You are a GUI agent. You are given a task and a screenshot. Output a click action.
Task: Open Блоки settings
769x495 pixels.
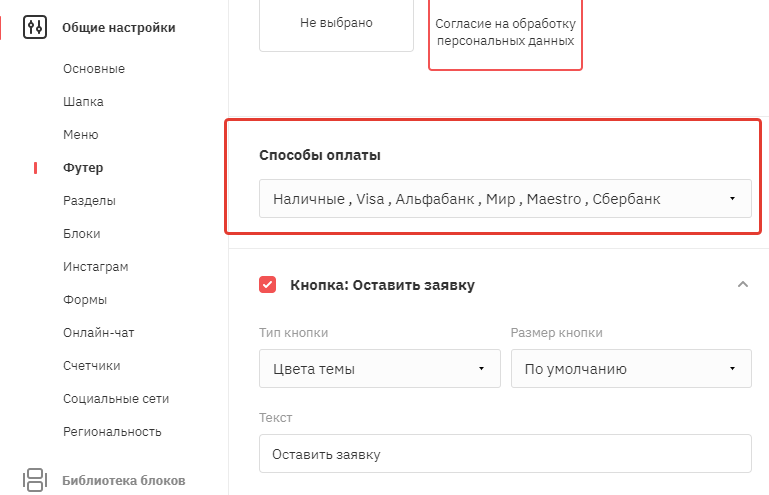tap(81, 234)
